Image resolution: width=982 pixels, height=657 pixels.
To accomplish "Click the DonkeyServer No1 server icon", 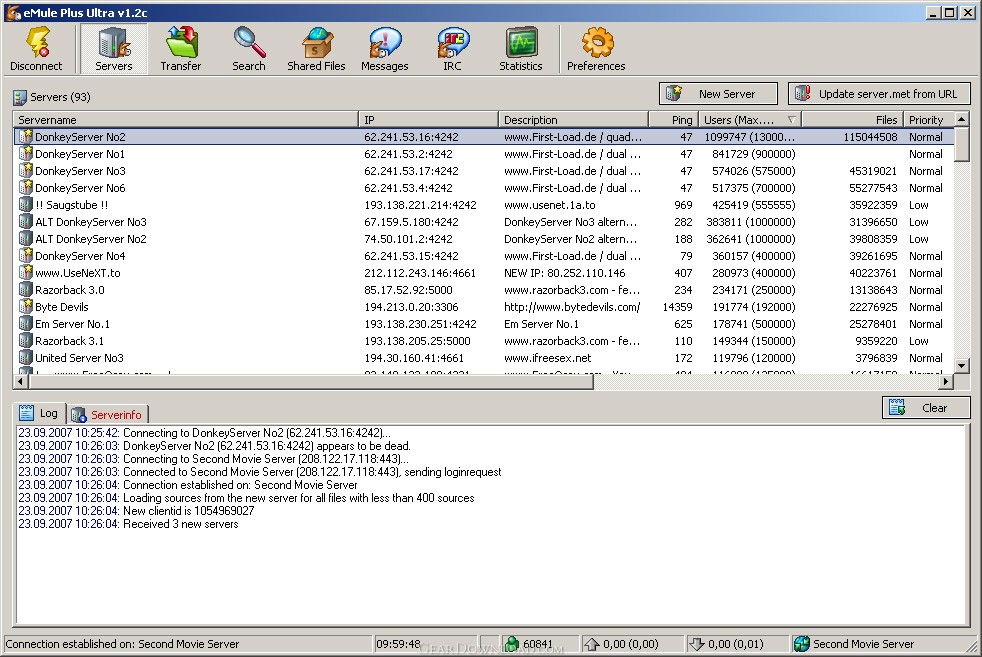I will point(26,153).
